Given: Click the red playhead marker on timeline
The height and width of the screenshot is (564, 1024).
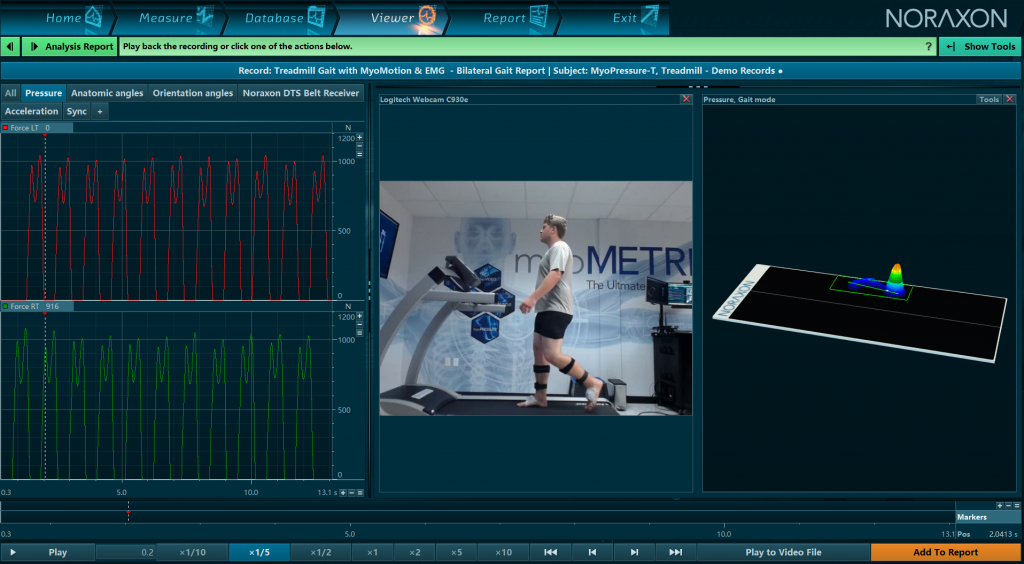Looking at the screenshot, I should tap(128, 512).
